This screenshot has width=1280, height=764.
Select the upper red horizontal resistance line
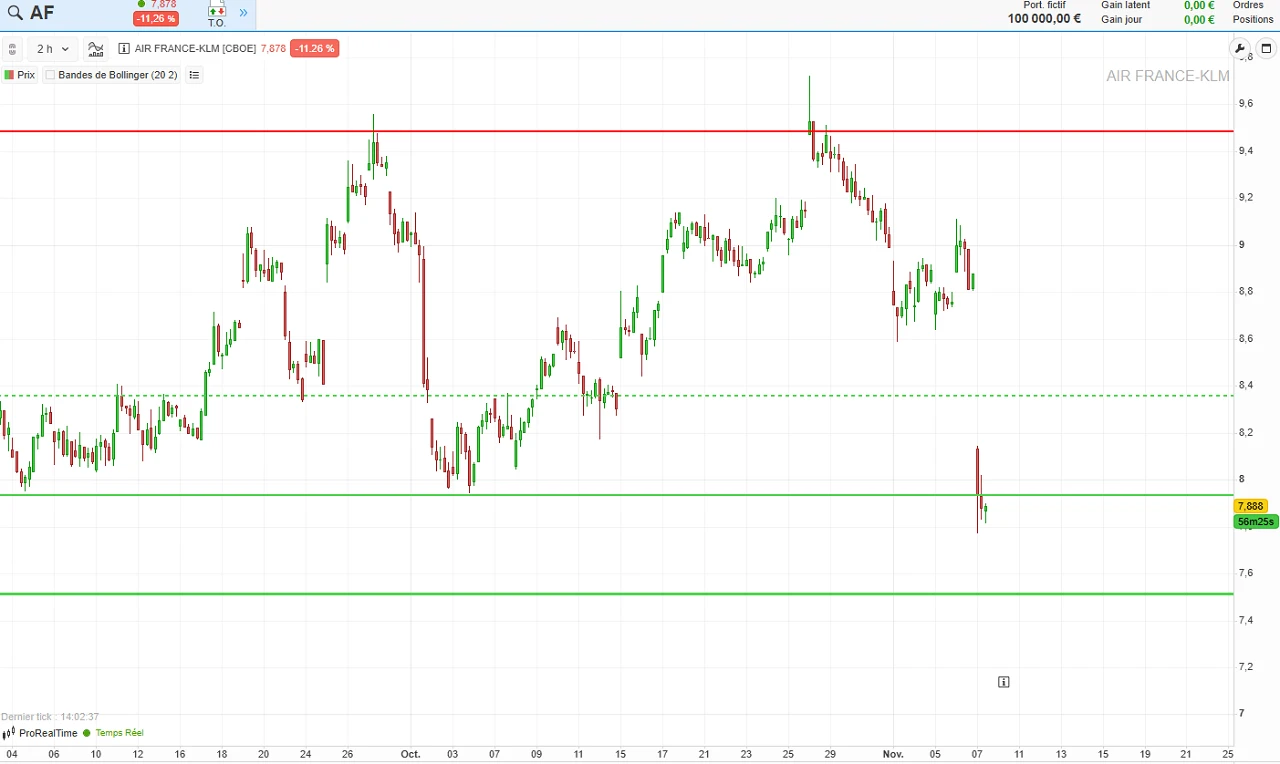pyautogui.click(x=616, y=131)
